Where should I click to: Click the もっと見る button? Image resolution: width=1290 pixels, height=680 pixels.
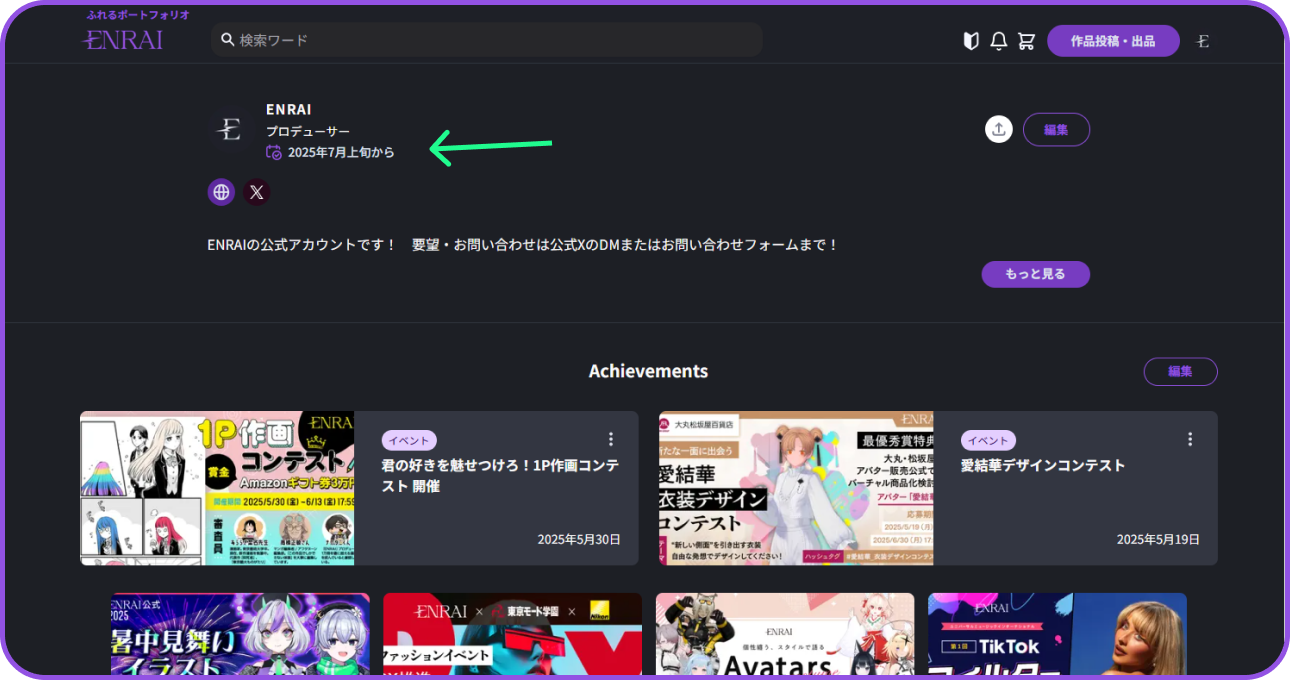pyautogui.click(x=1035, y=274)
